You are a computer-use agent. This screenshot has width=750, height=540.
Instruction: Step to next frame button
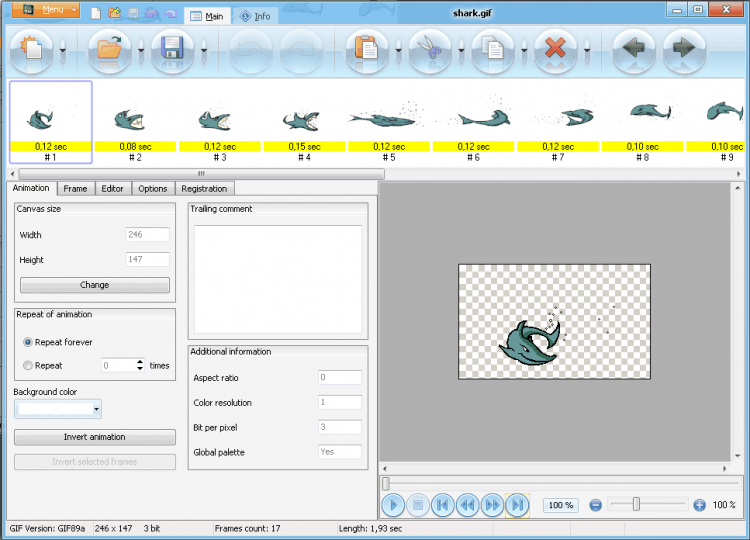pos(492,505)
